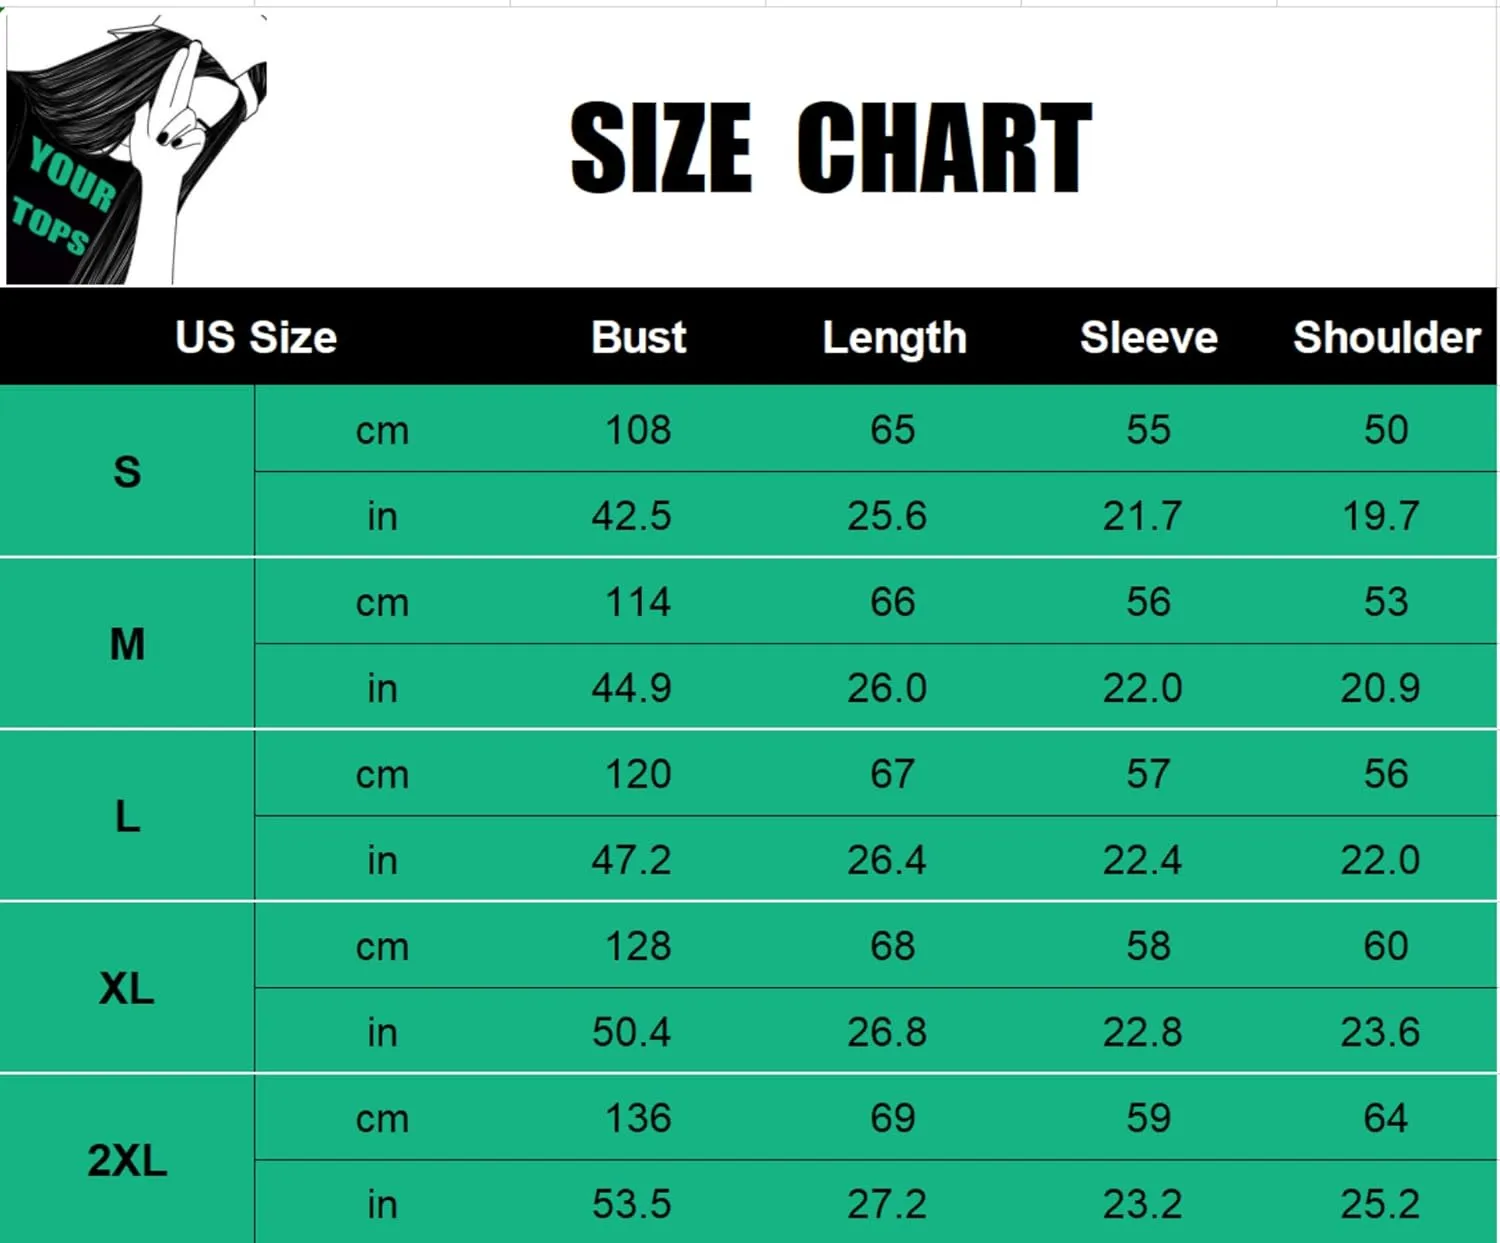Select the S bust 108 cm cell
This screenshot has height=1243, width=1500.
click(x=638, y=430)
